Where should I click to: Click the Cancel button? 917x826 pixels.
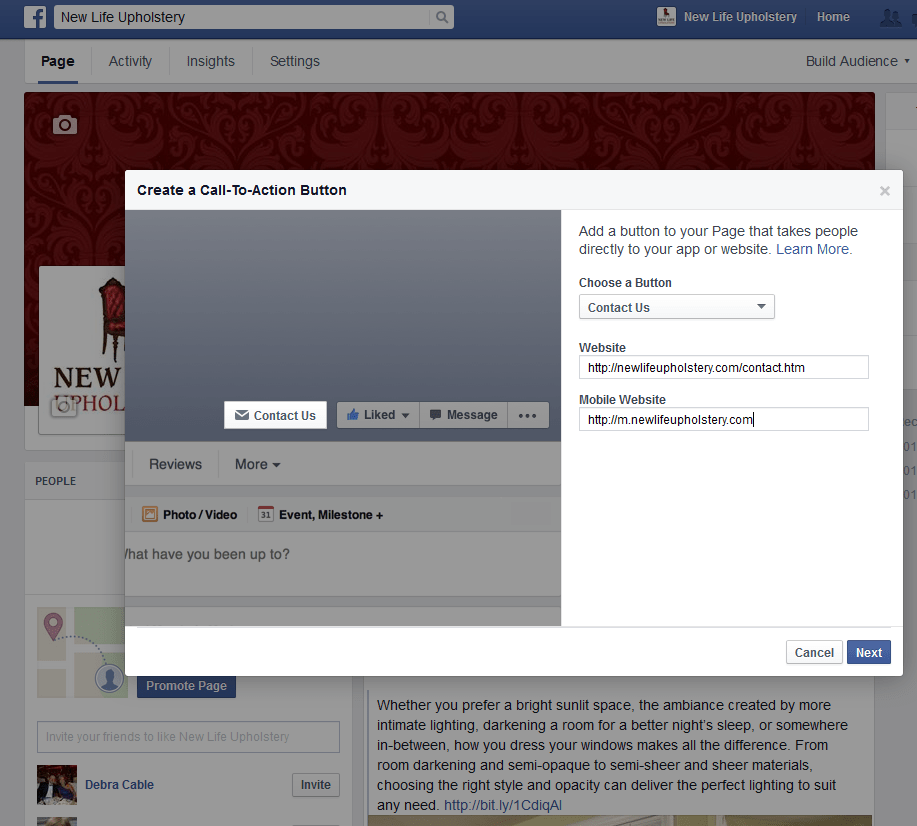point(813,652)
